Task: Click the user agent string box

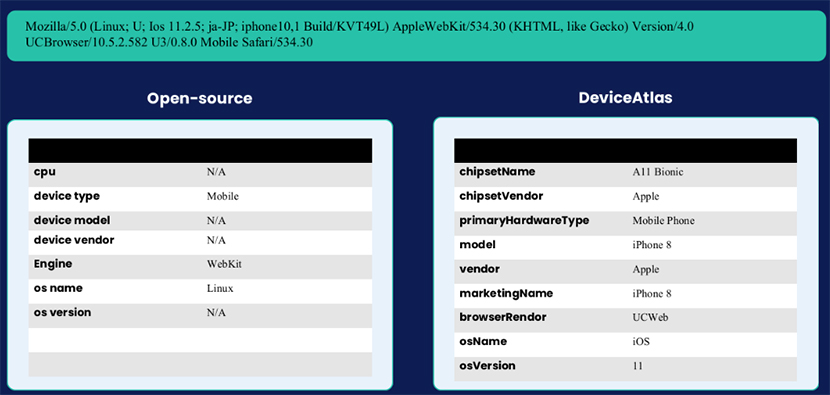Action: coord(415,35)
